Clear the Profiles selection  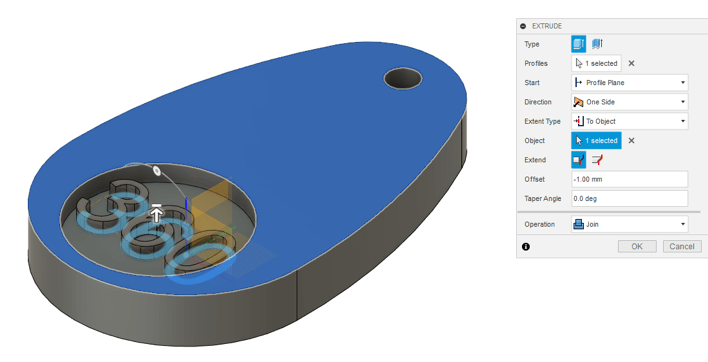631,63
